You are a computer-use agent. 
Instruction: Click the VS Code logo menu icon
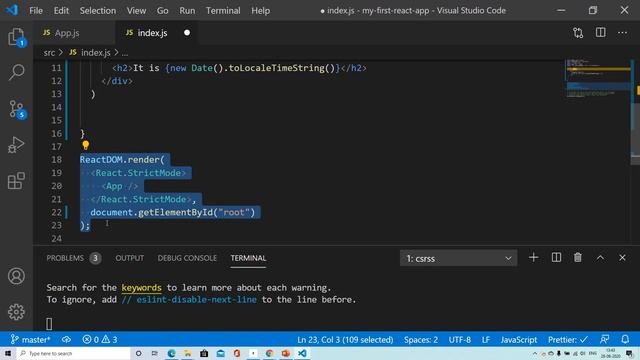[x=12, y=10]
